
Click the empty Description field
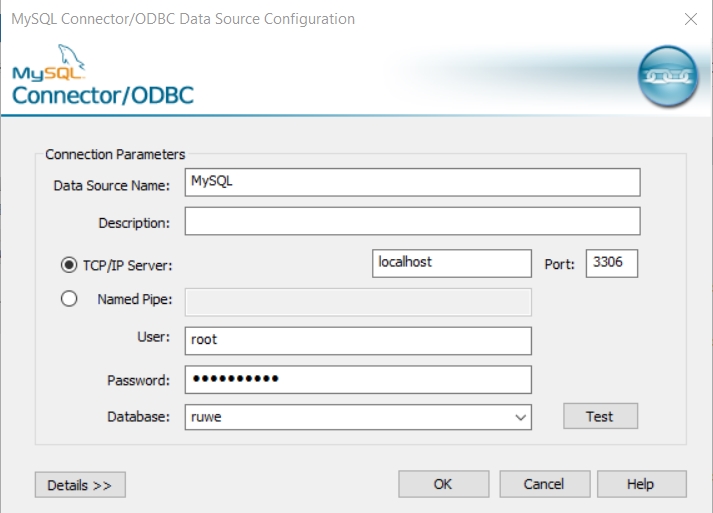tap(412, 221)
